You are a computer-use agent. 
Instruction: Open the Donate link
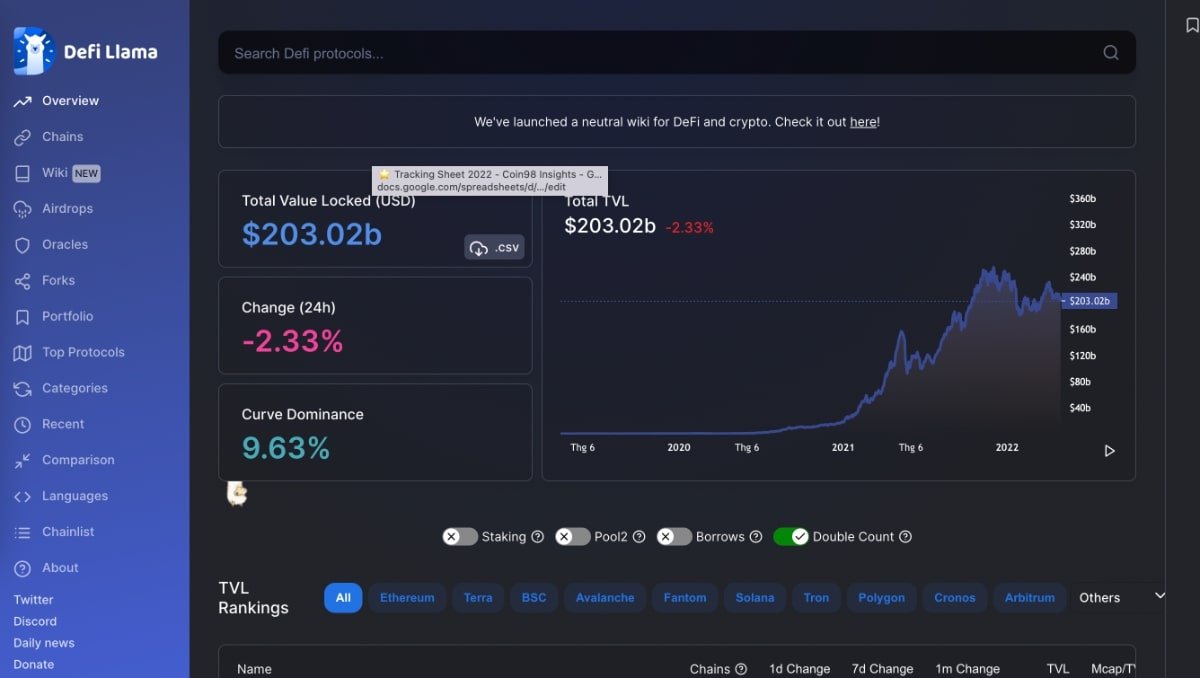tap(34, 664)
